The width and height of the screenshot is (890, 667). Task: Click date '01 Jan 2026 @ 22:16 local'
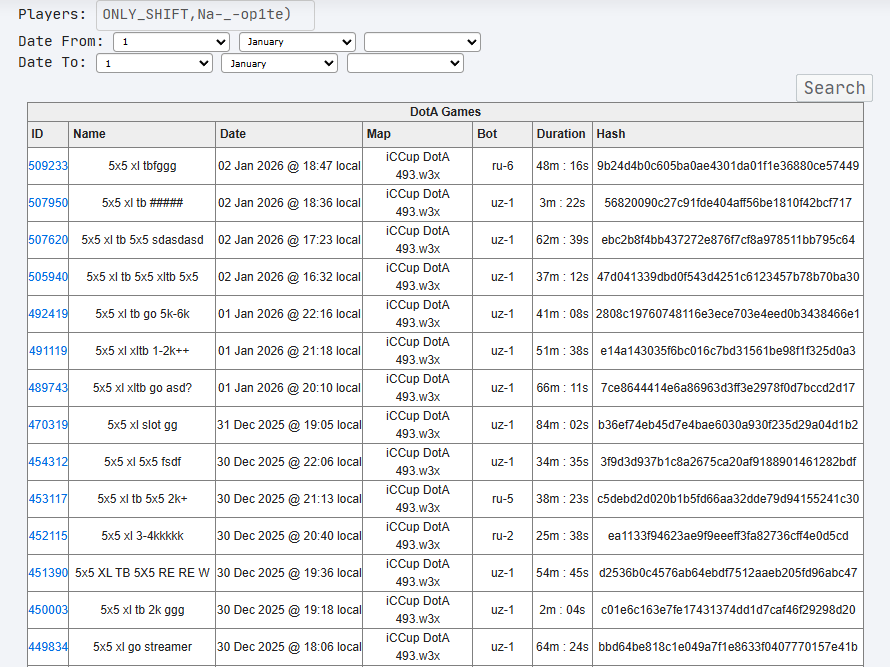289,314
